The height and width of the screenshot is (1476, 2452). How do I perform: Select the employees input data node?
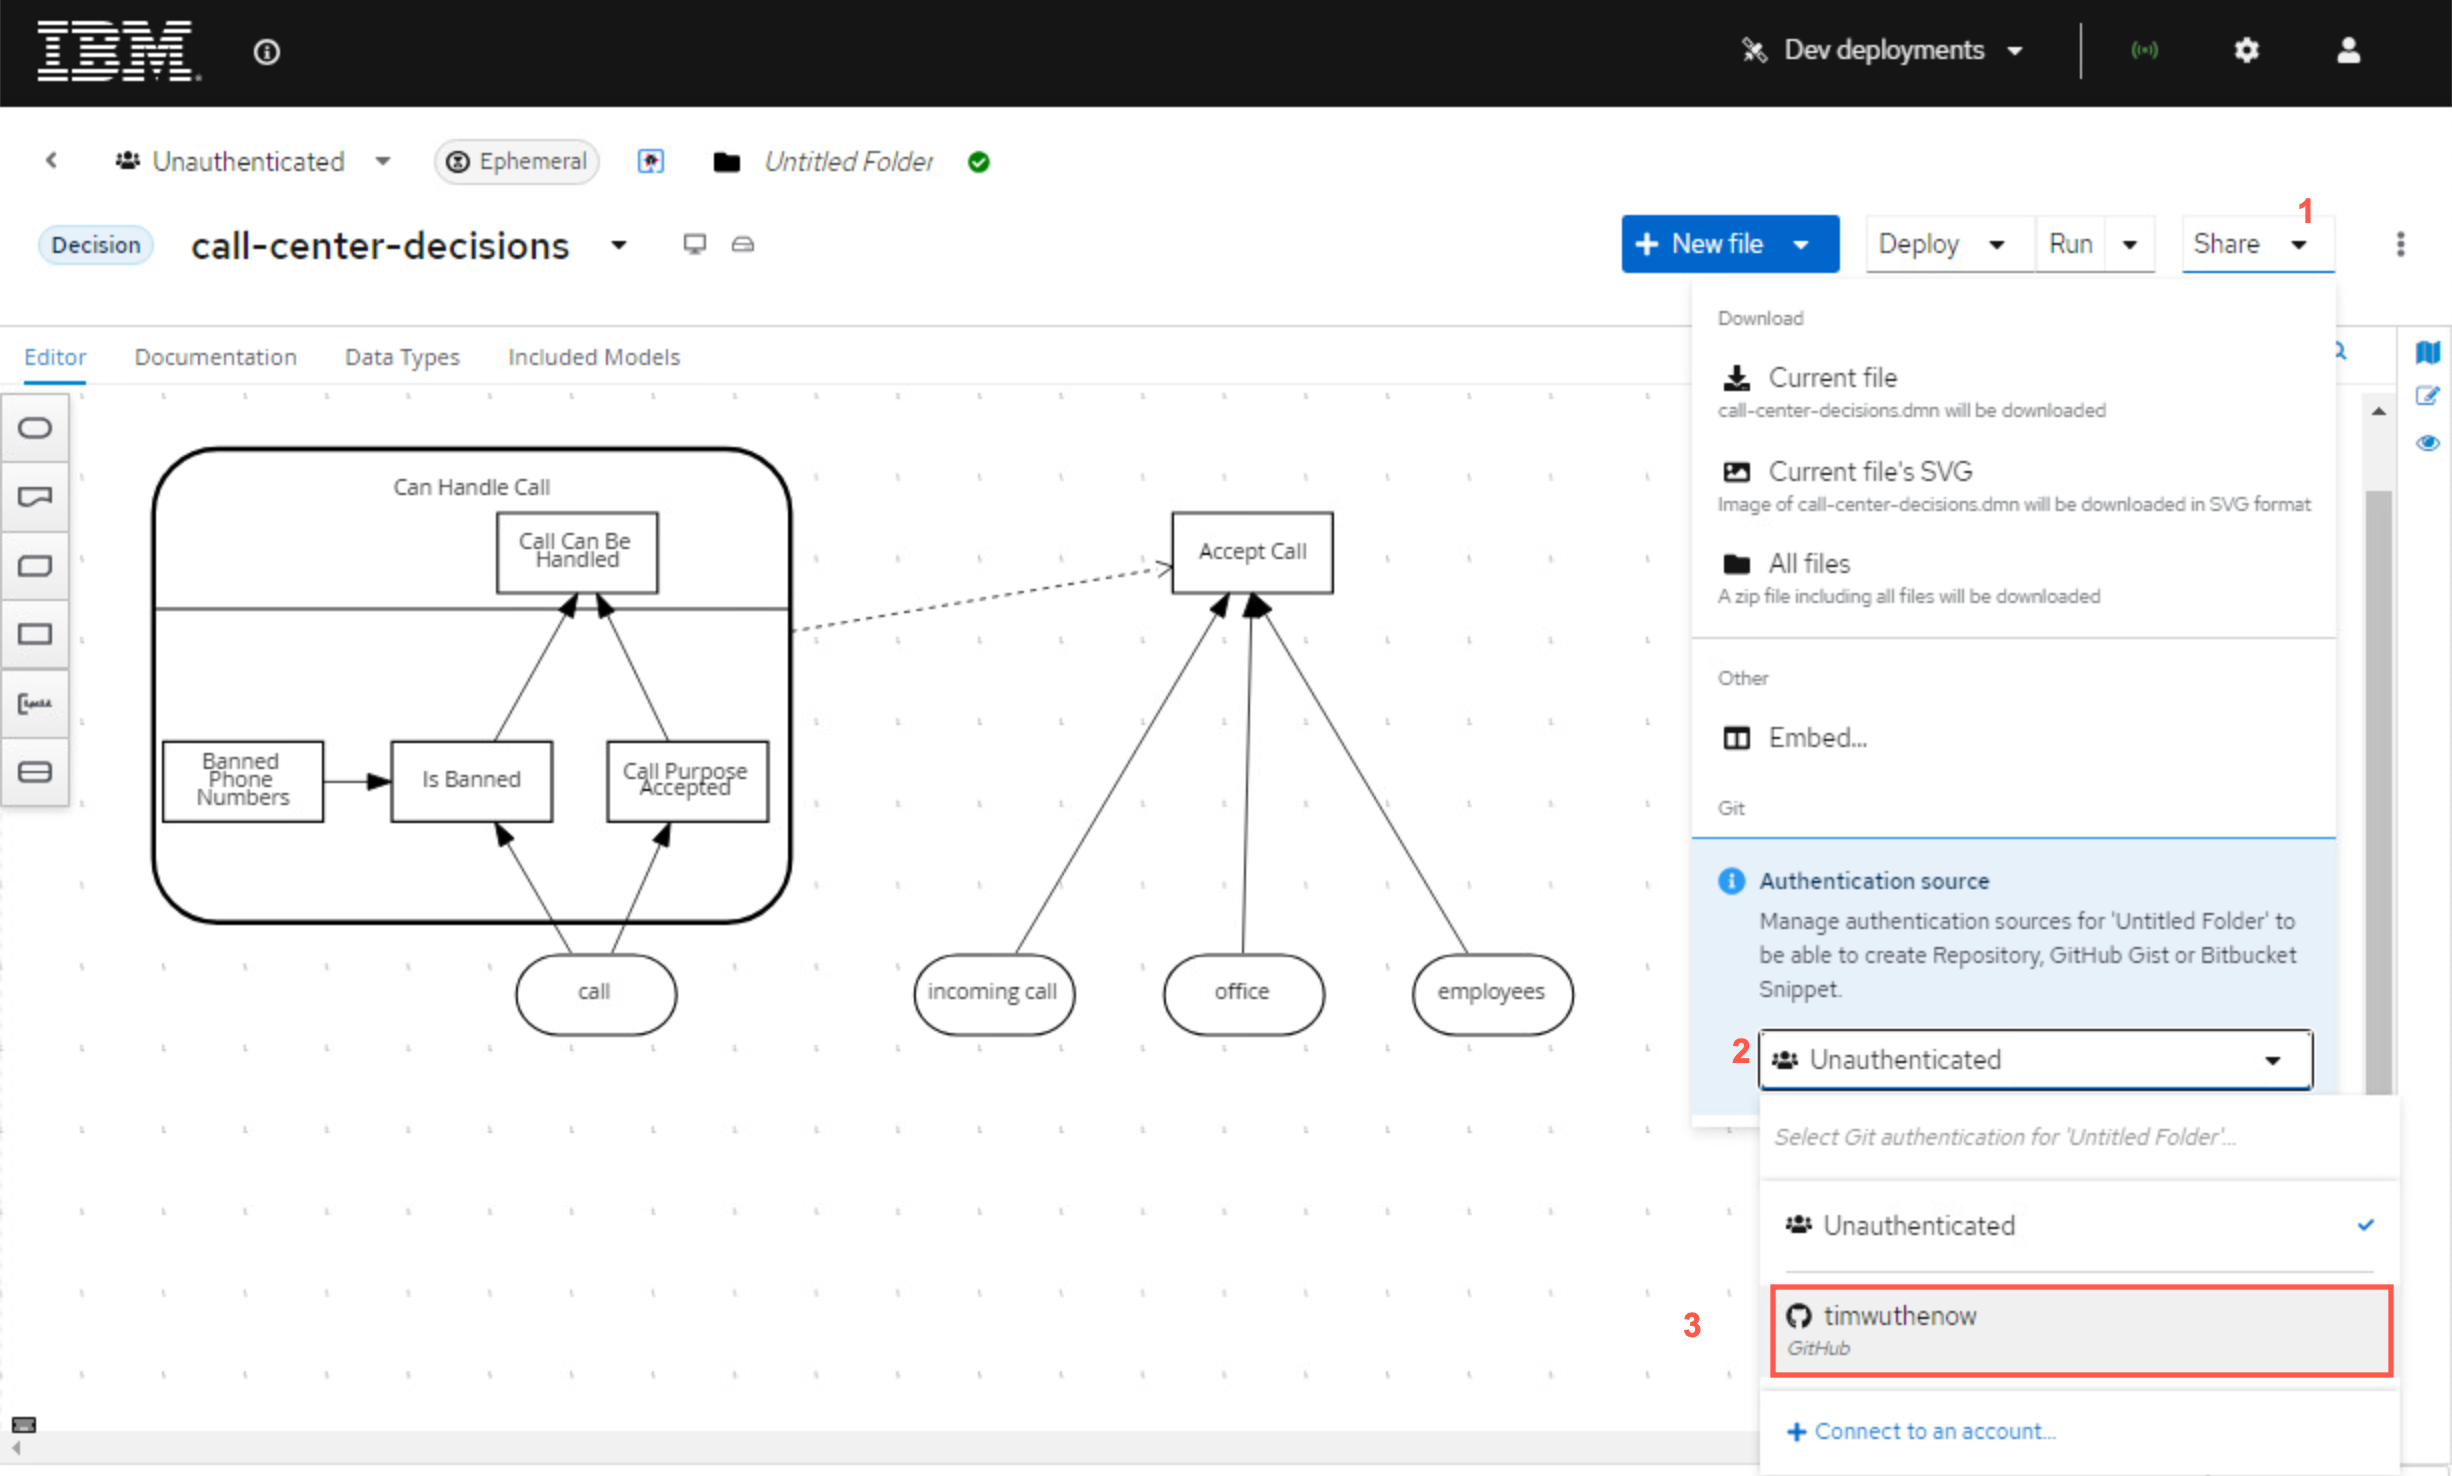point(1492,993)
